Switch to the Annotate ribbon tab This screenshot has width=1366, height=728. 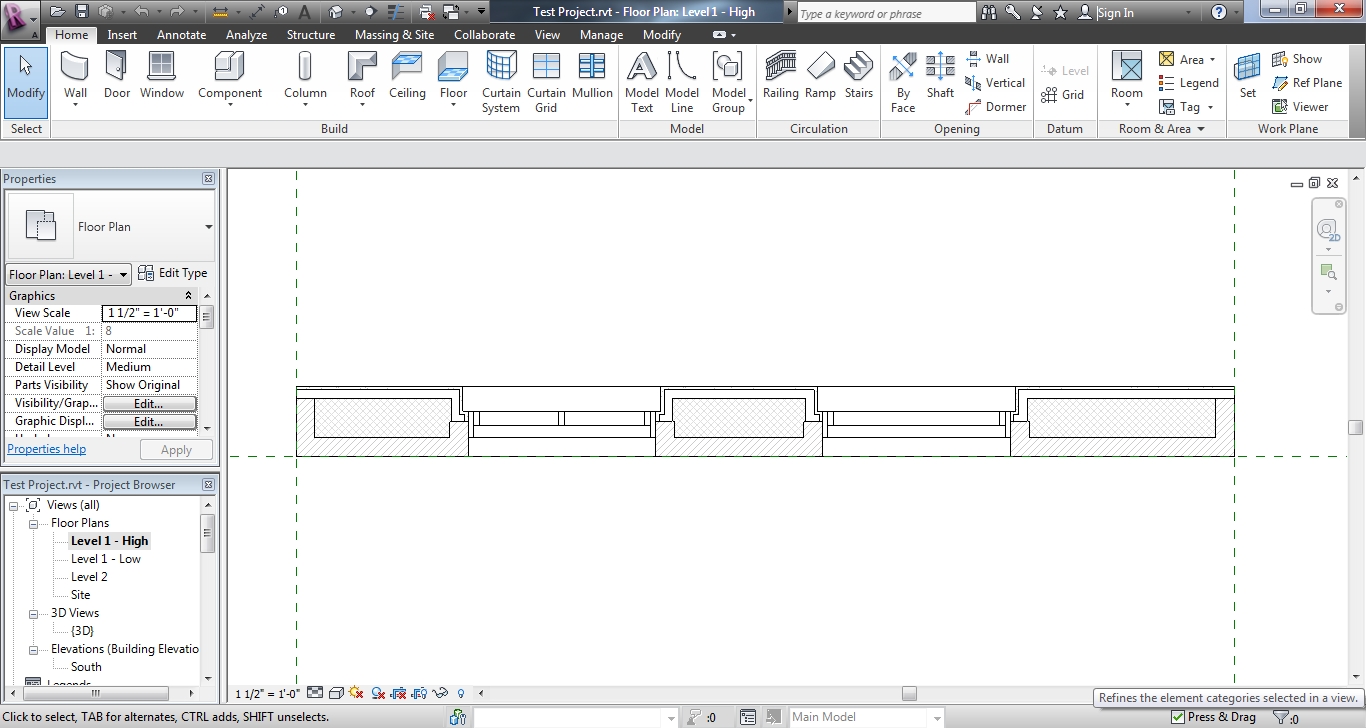[x=181, y=33]
